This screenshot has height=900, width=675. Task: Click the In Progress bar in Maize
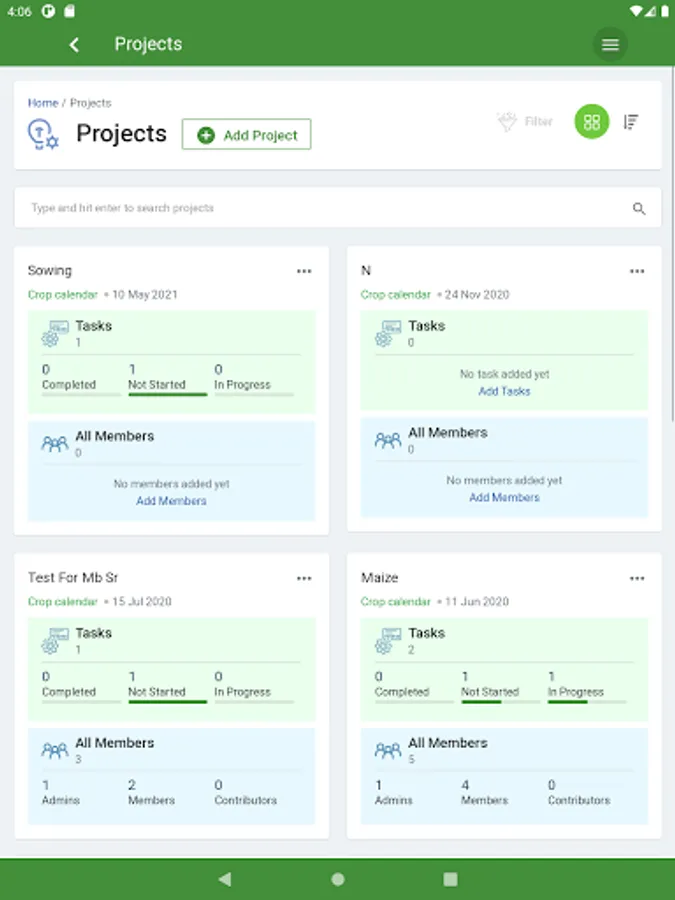(x=587, y=702)
